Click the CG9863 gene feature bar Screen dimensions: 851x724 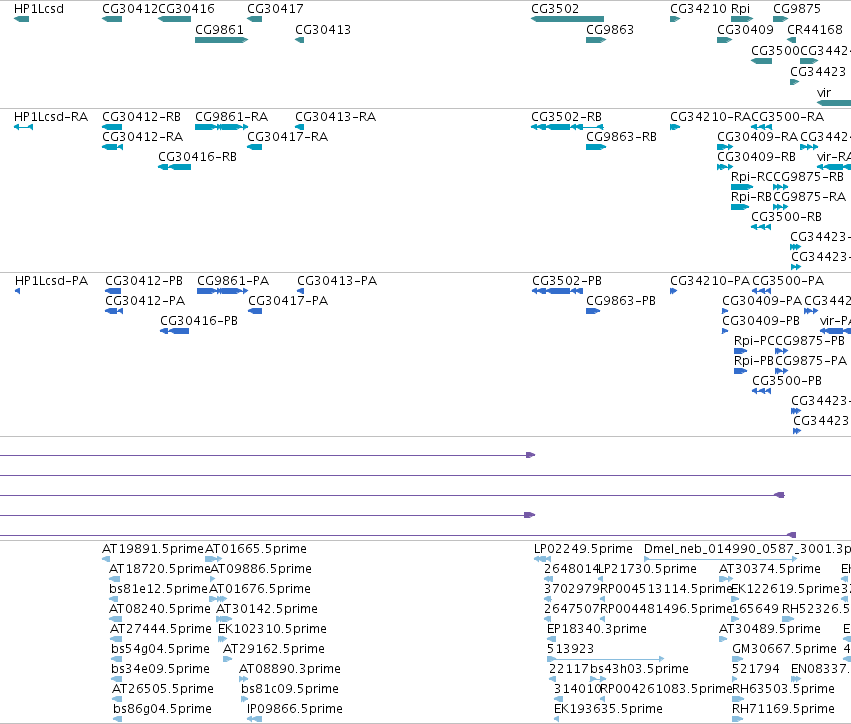click(x=596, y=40)
